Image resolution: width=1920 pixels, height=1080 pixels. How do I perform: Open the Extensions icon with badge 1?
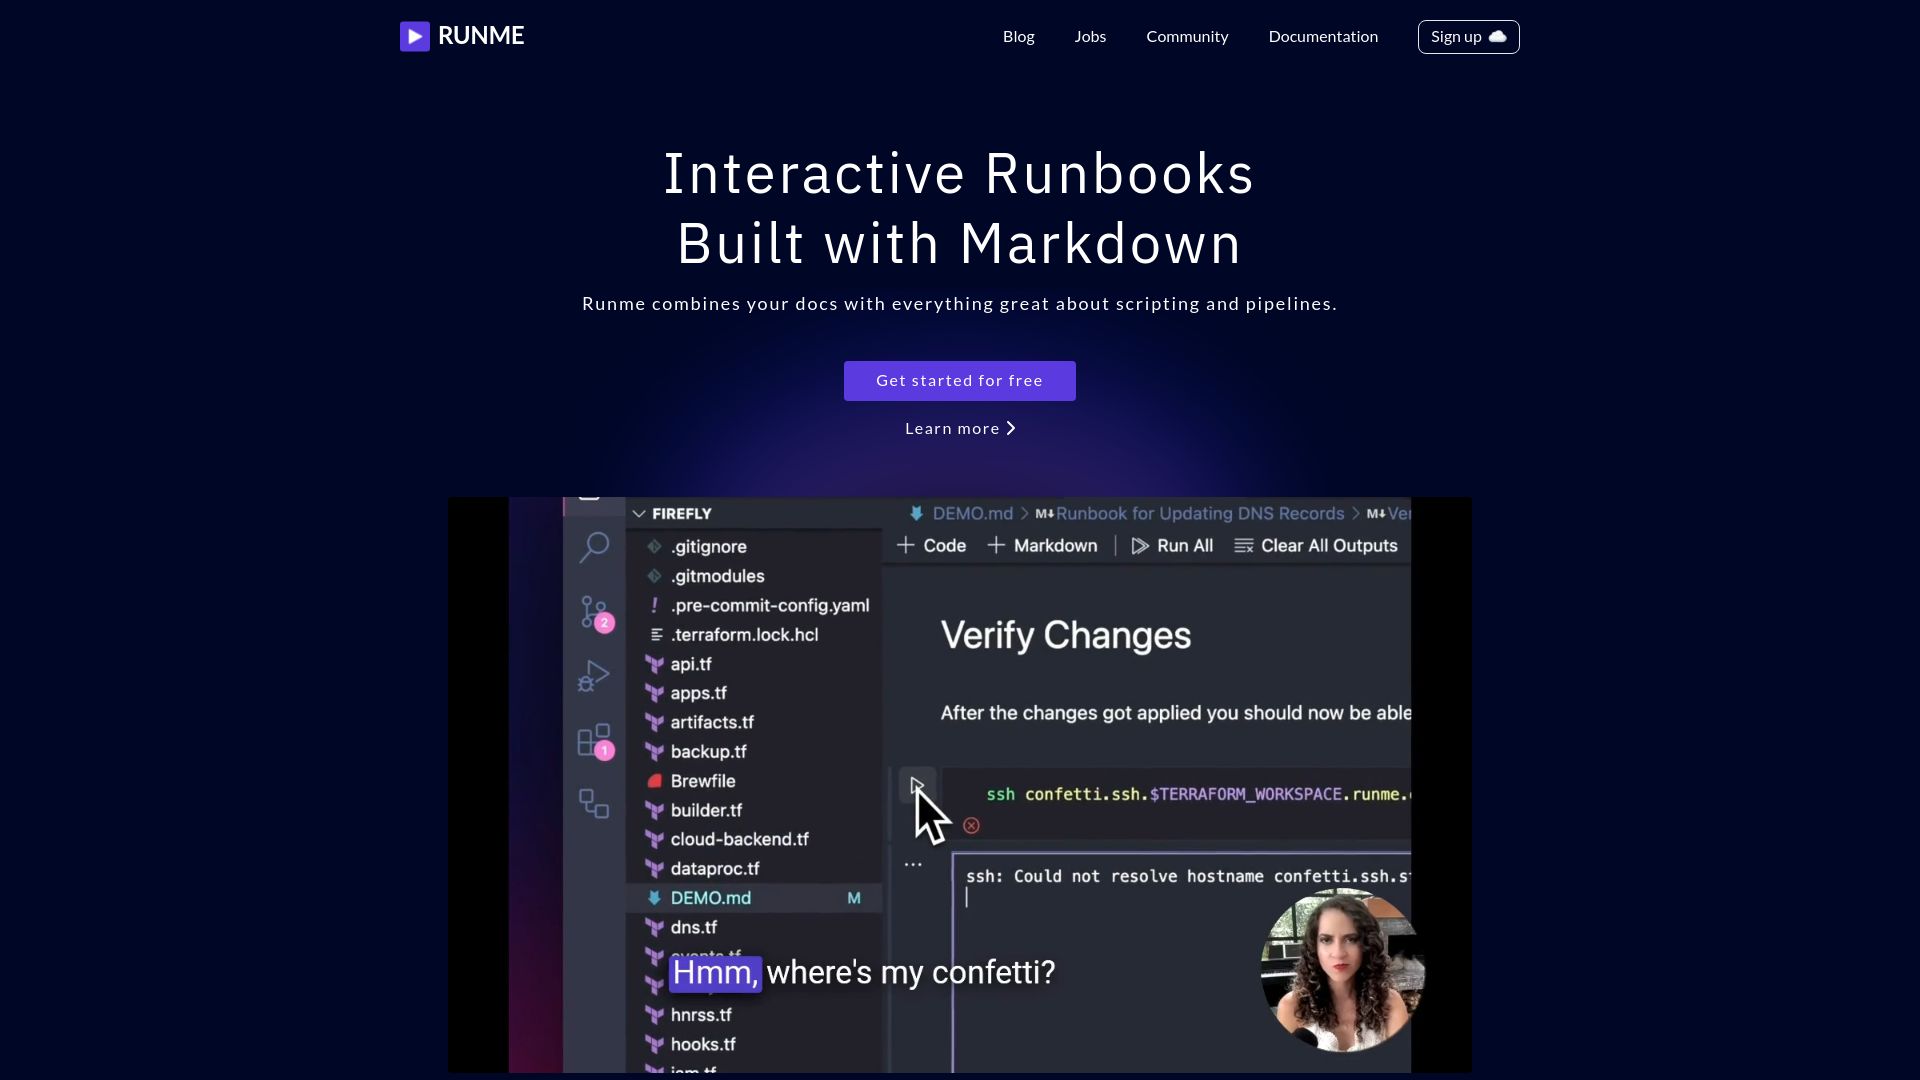(596, 742)
